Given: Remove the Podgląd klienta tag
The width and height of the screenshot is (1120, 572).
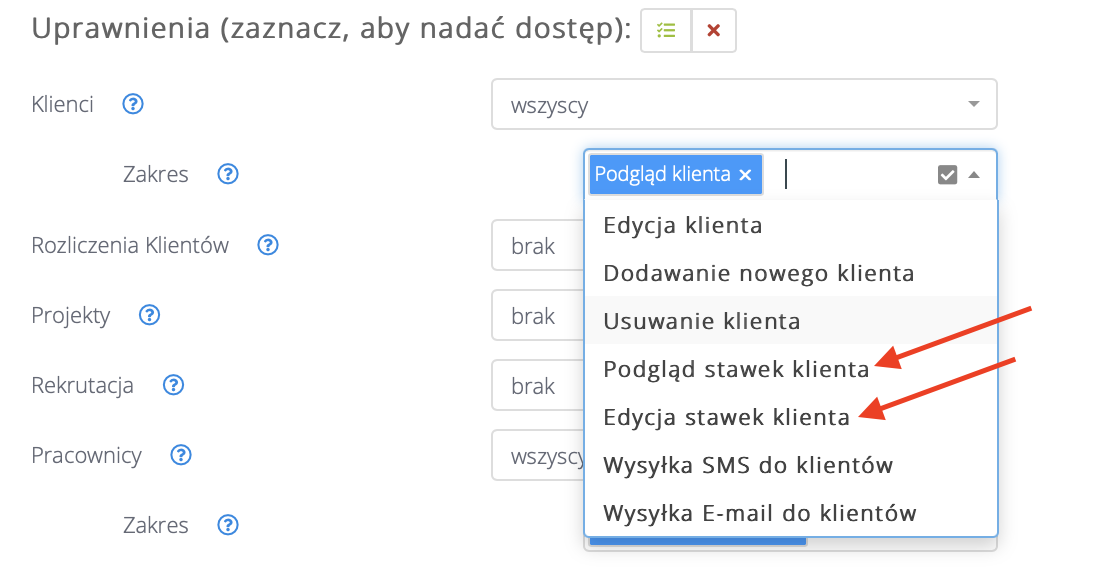Looking at the screenshot, I should 744,175.
